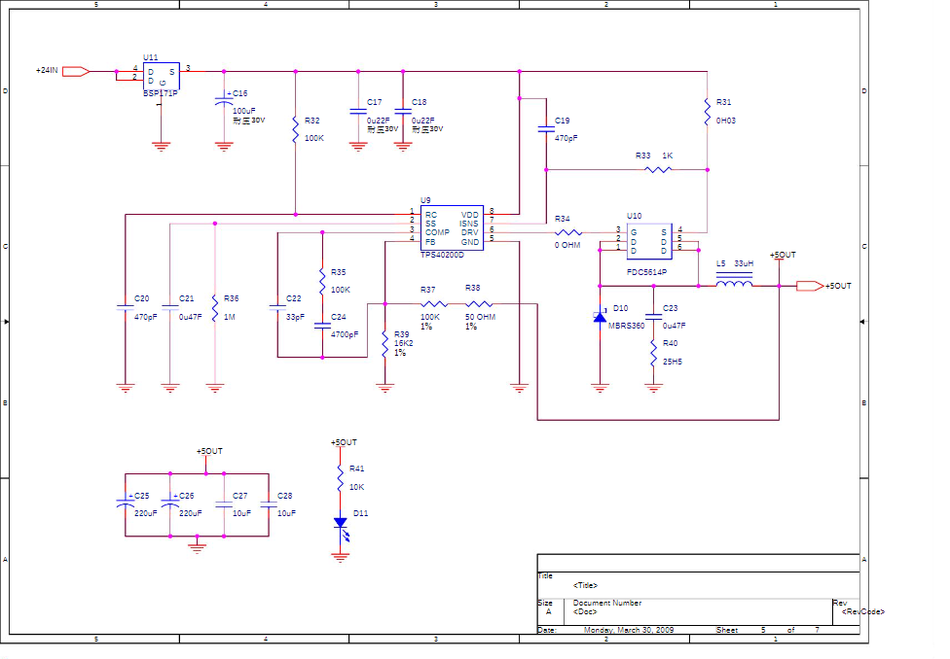The image size is (950, 659).
Task: Click the U11 BSP171P transistor symbol
Action: [160, 78]
